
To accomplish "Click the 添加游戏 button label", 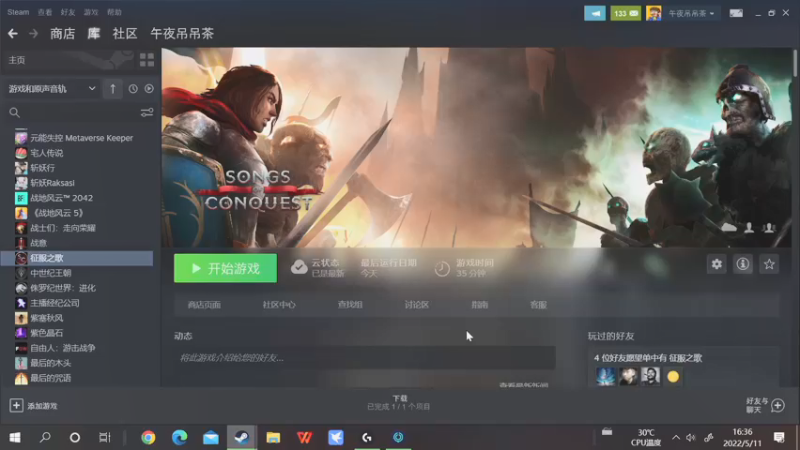I will (x=42, y=406).
